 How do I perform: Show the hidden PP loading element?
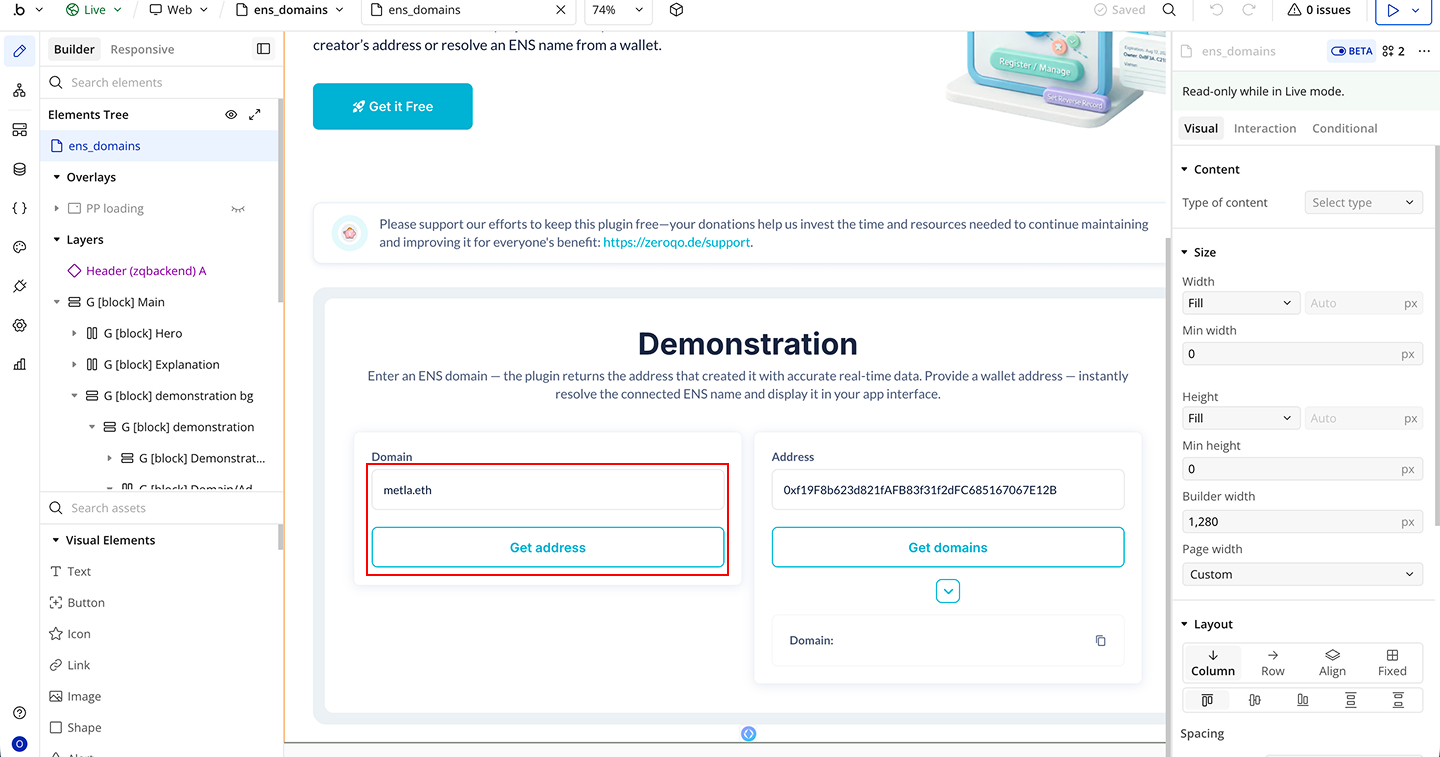[x=238, y=209]
